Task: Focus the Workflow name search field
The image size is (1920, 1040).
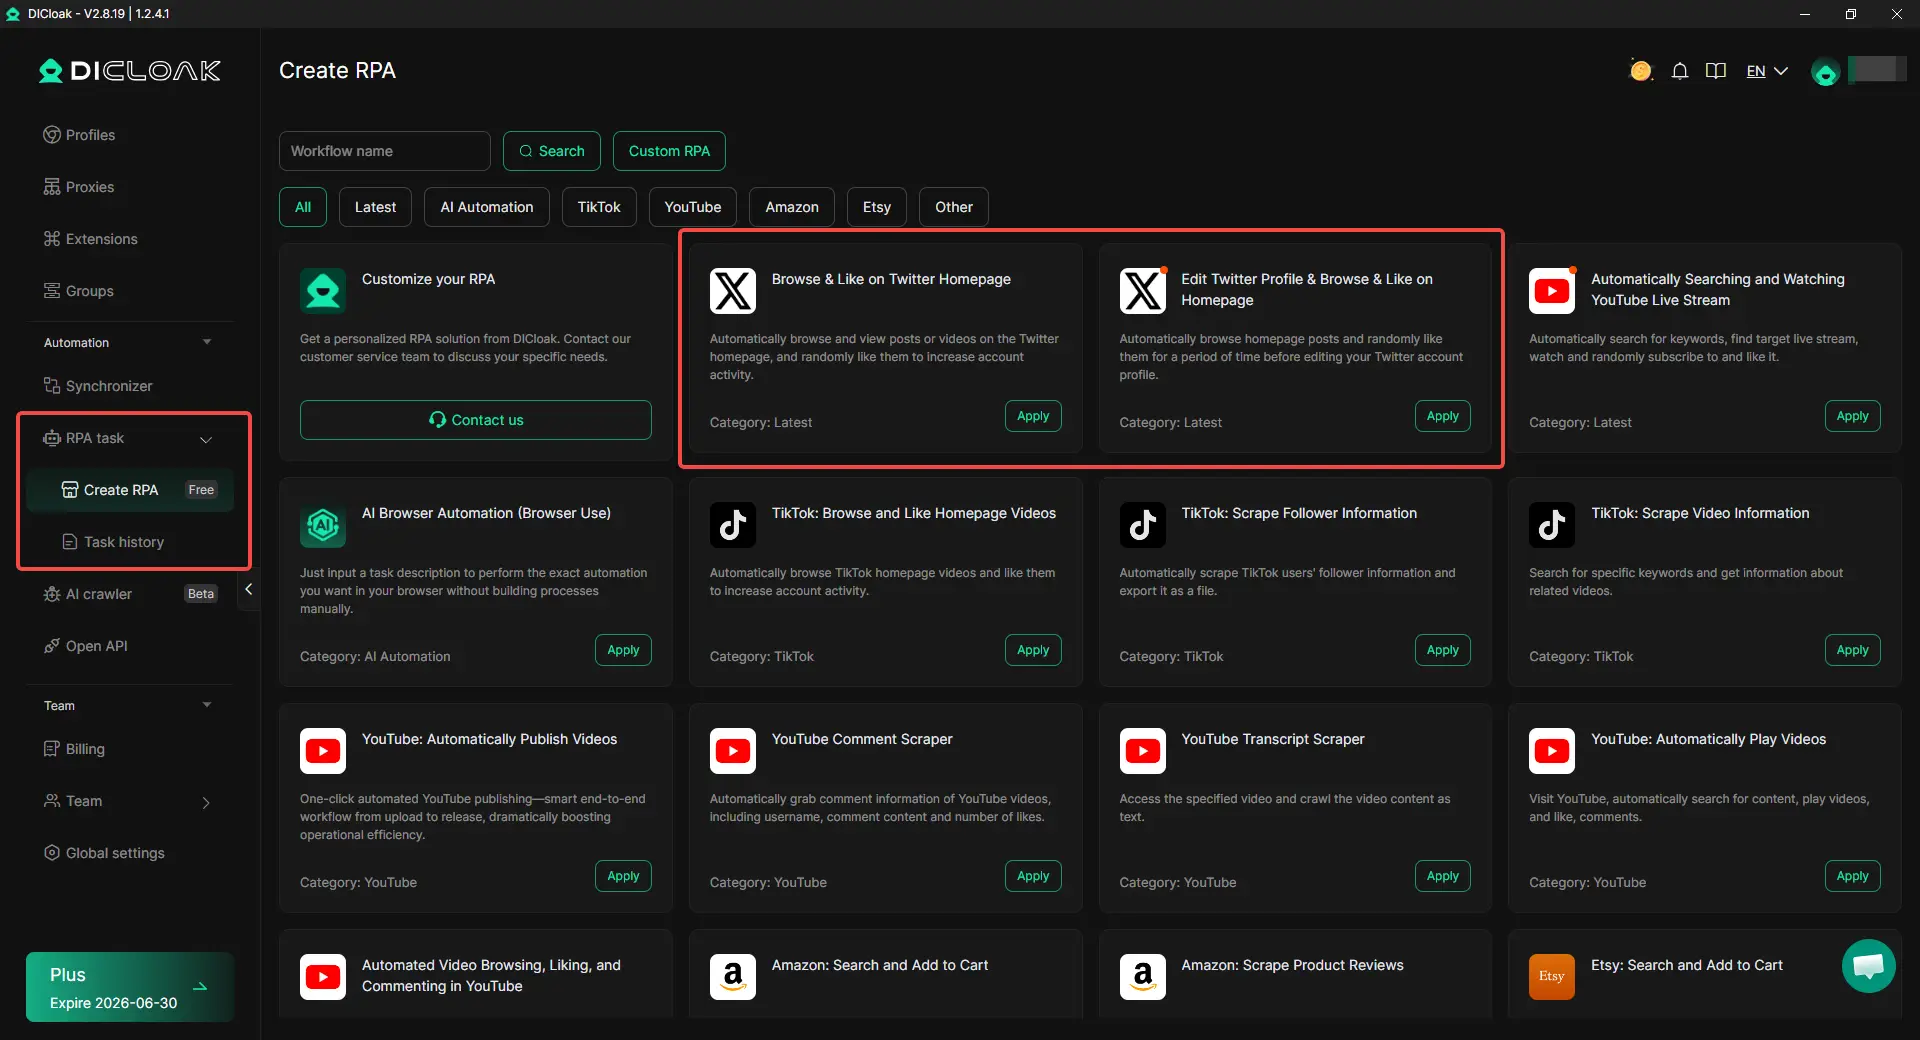Action: [384, 151]
